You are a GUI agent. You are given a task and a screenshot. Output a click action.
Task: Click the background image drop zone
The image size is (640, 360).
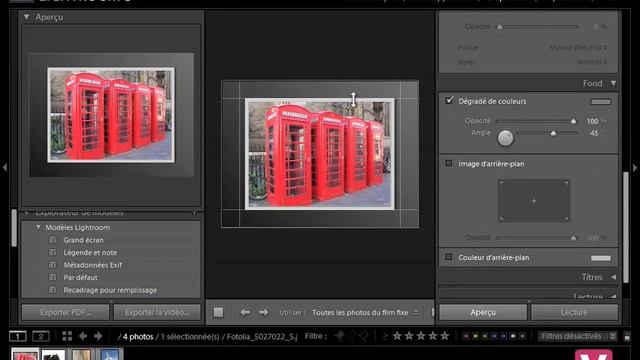coord(533,201)
